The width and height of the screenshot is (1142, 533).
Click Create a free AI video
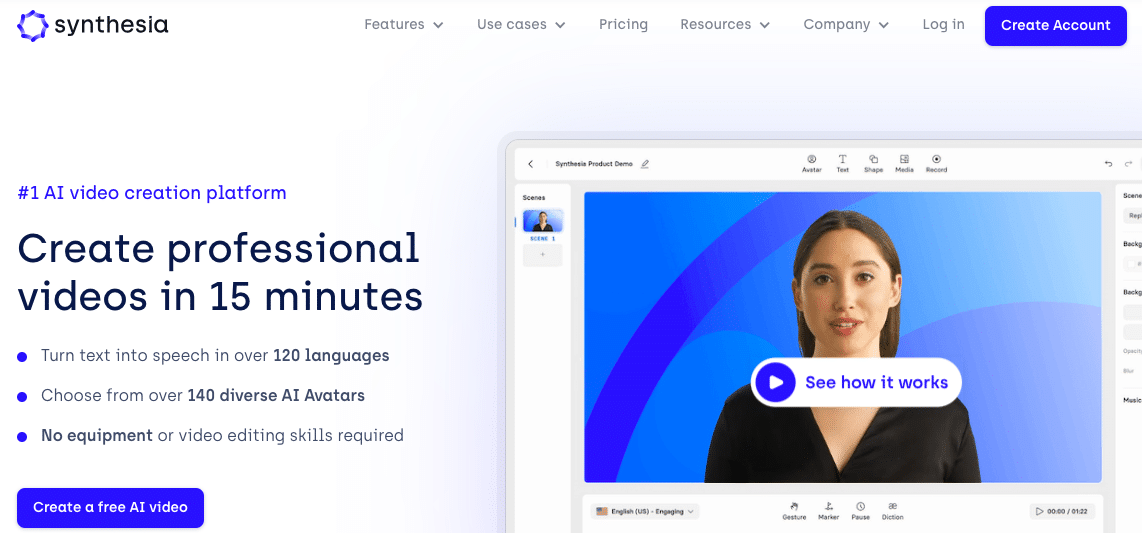pyautogui.click(x=110, y=508)
